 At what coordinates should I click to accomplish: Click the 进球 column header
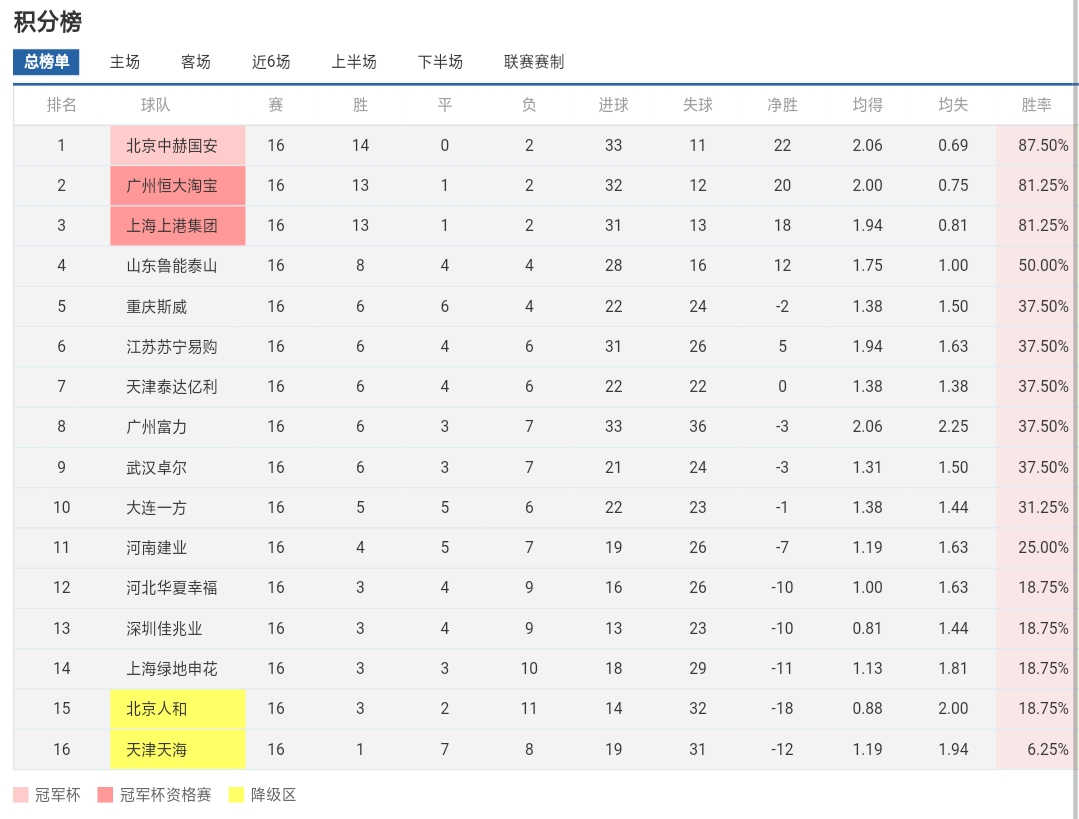(613, 105)
